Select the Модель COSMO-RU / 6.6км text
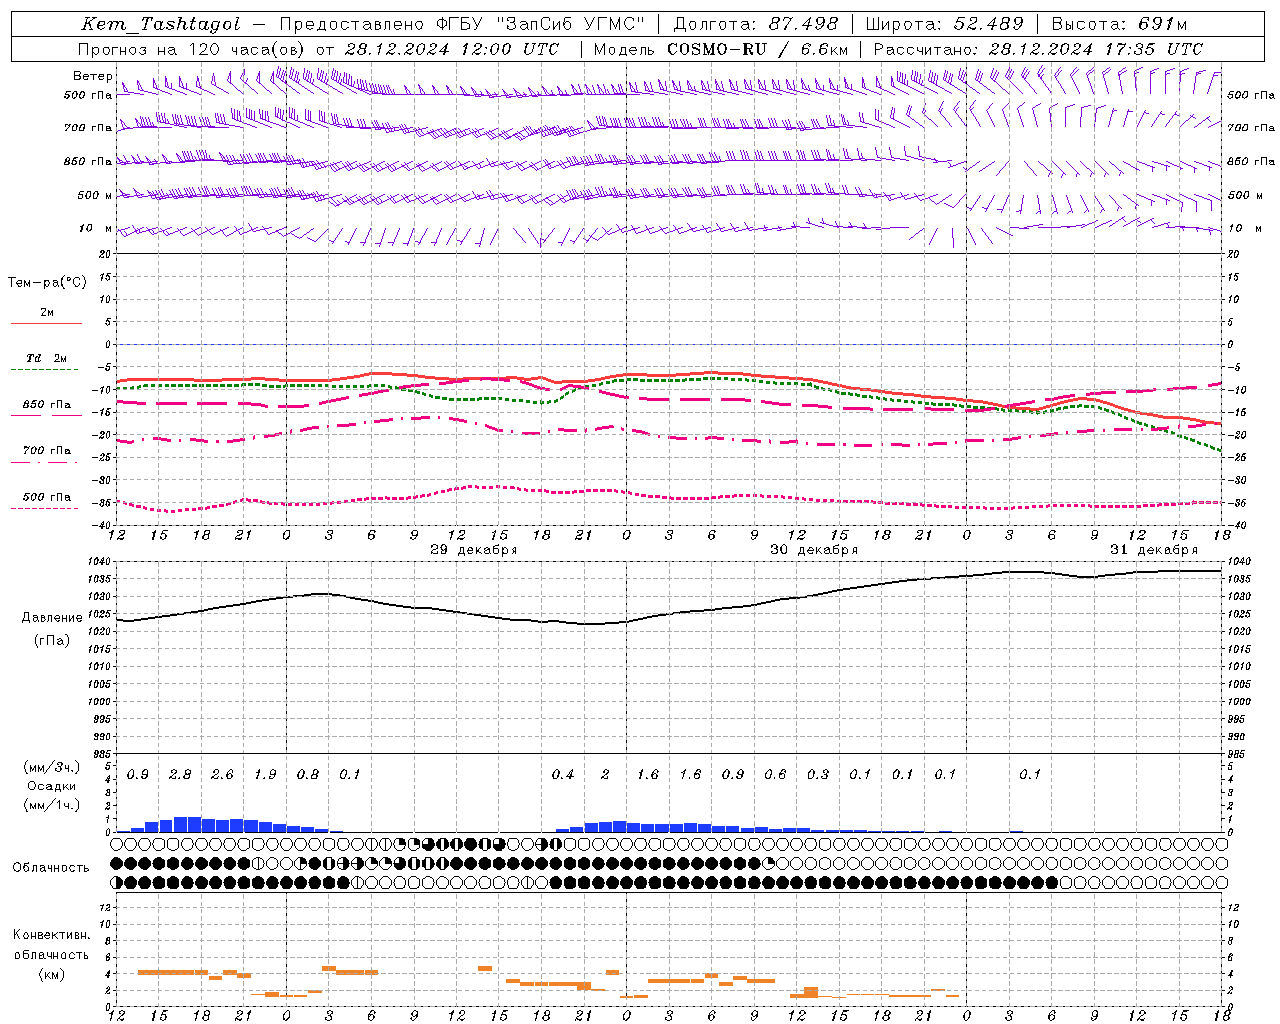Viewport: 1280px width, 1024px height. tap(721, 49)
